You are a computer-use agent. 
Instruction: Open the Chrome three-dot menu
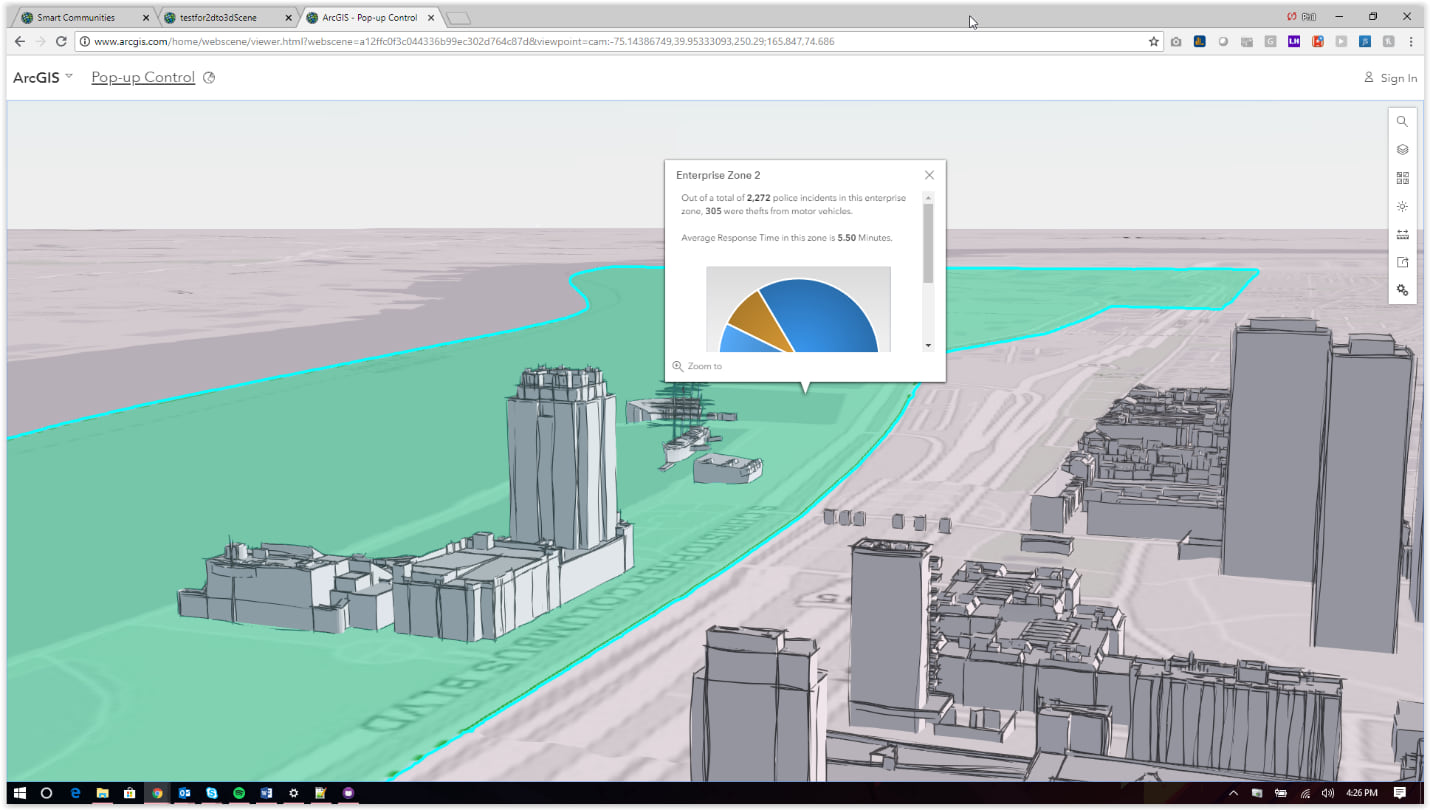pyautogui.click(x=1411, y=41)
